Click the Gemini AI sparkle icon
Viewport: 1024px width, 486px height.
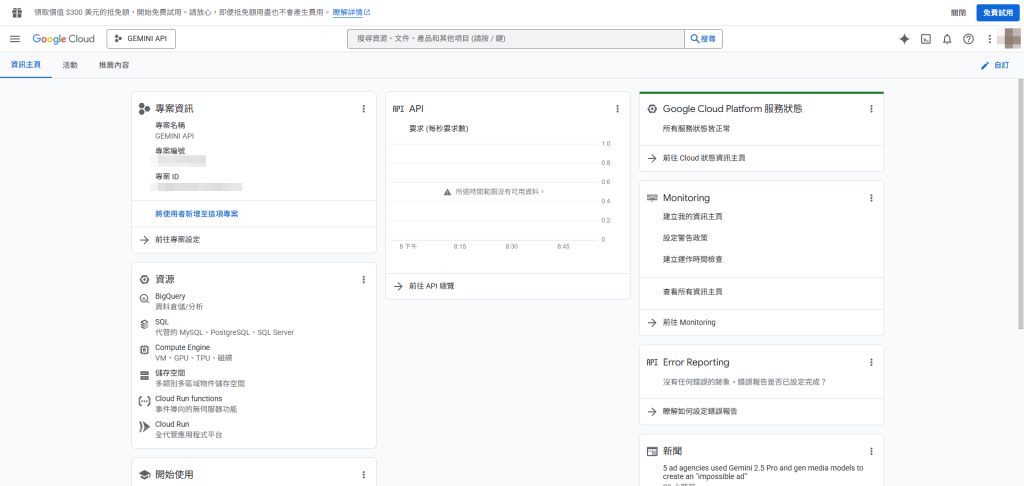pyautogui.click(x=904, y=39)
